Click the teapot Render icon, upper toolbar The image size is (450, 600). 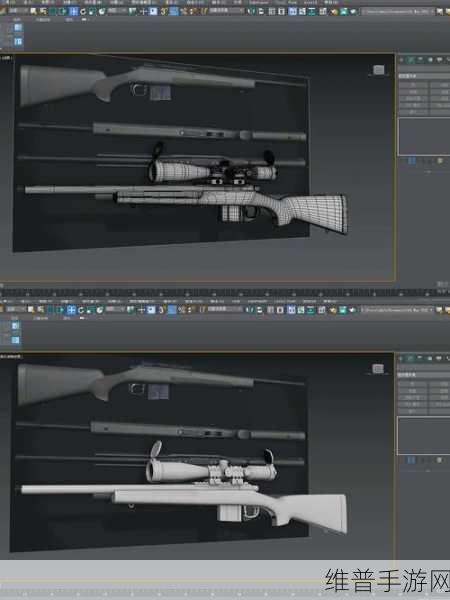[353, 11]
